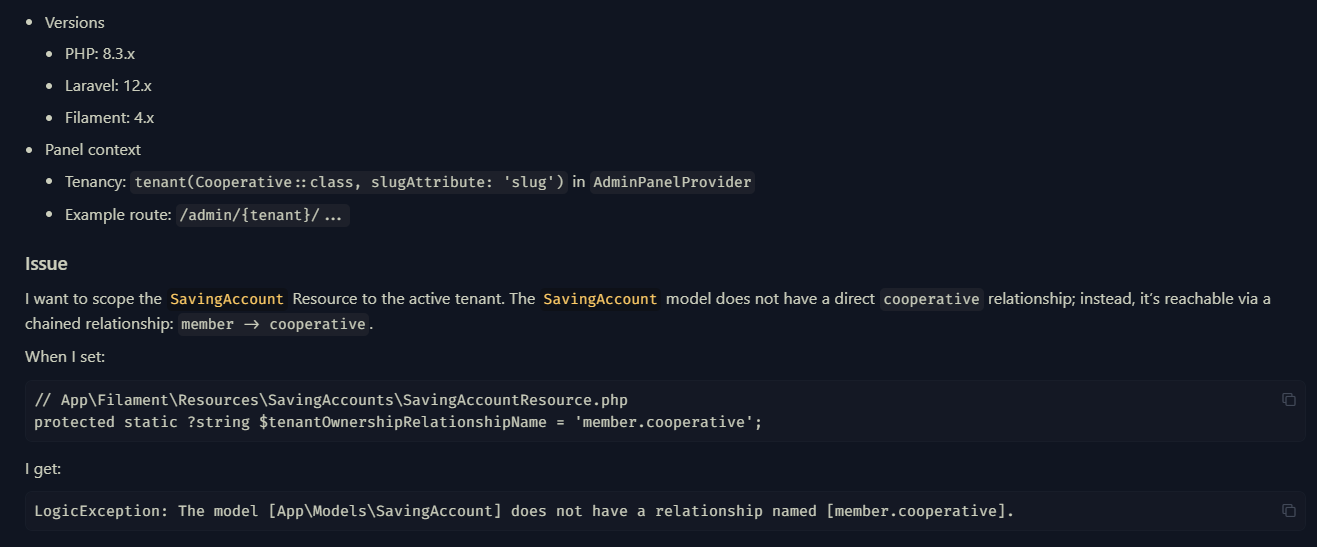
Task: Click the tenant(Cooperative::class) inline code
Action: pyautogui.click(x=349, y=182)
